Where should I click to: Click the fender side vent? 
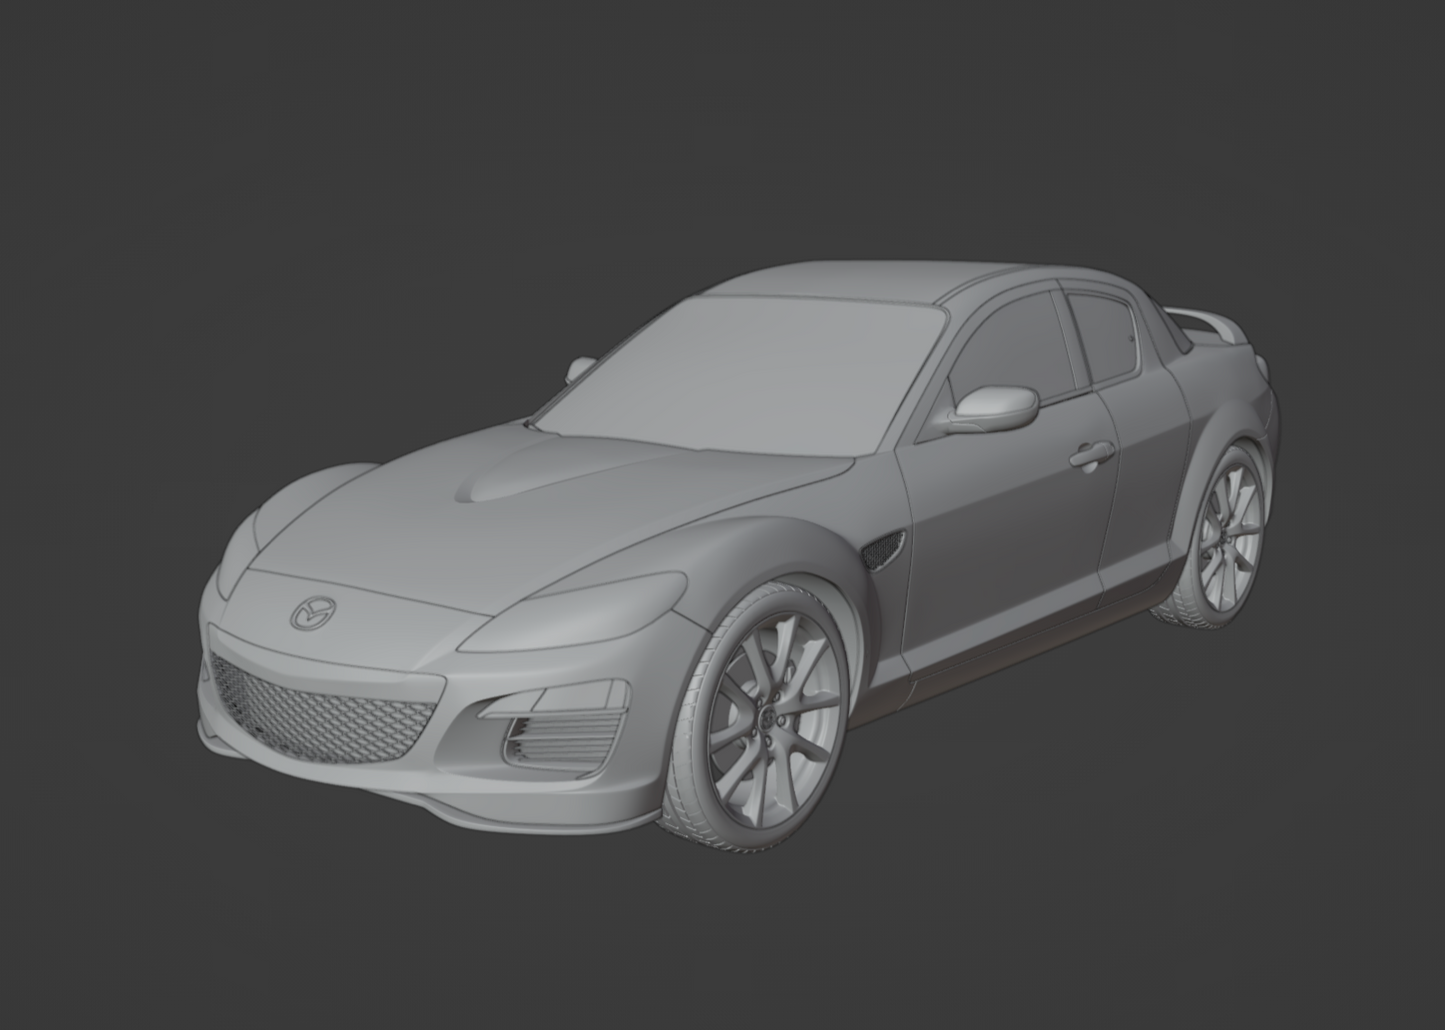[x=883, y=549]
